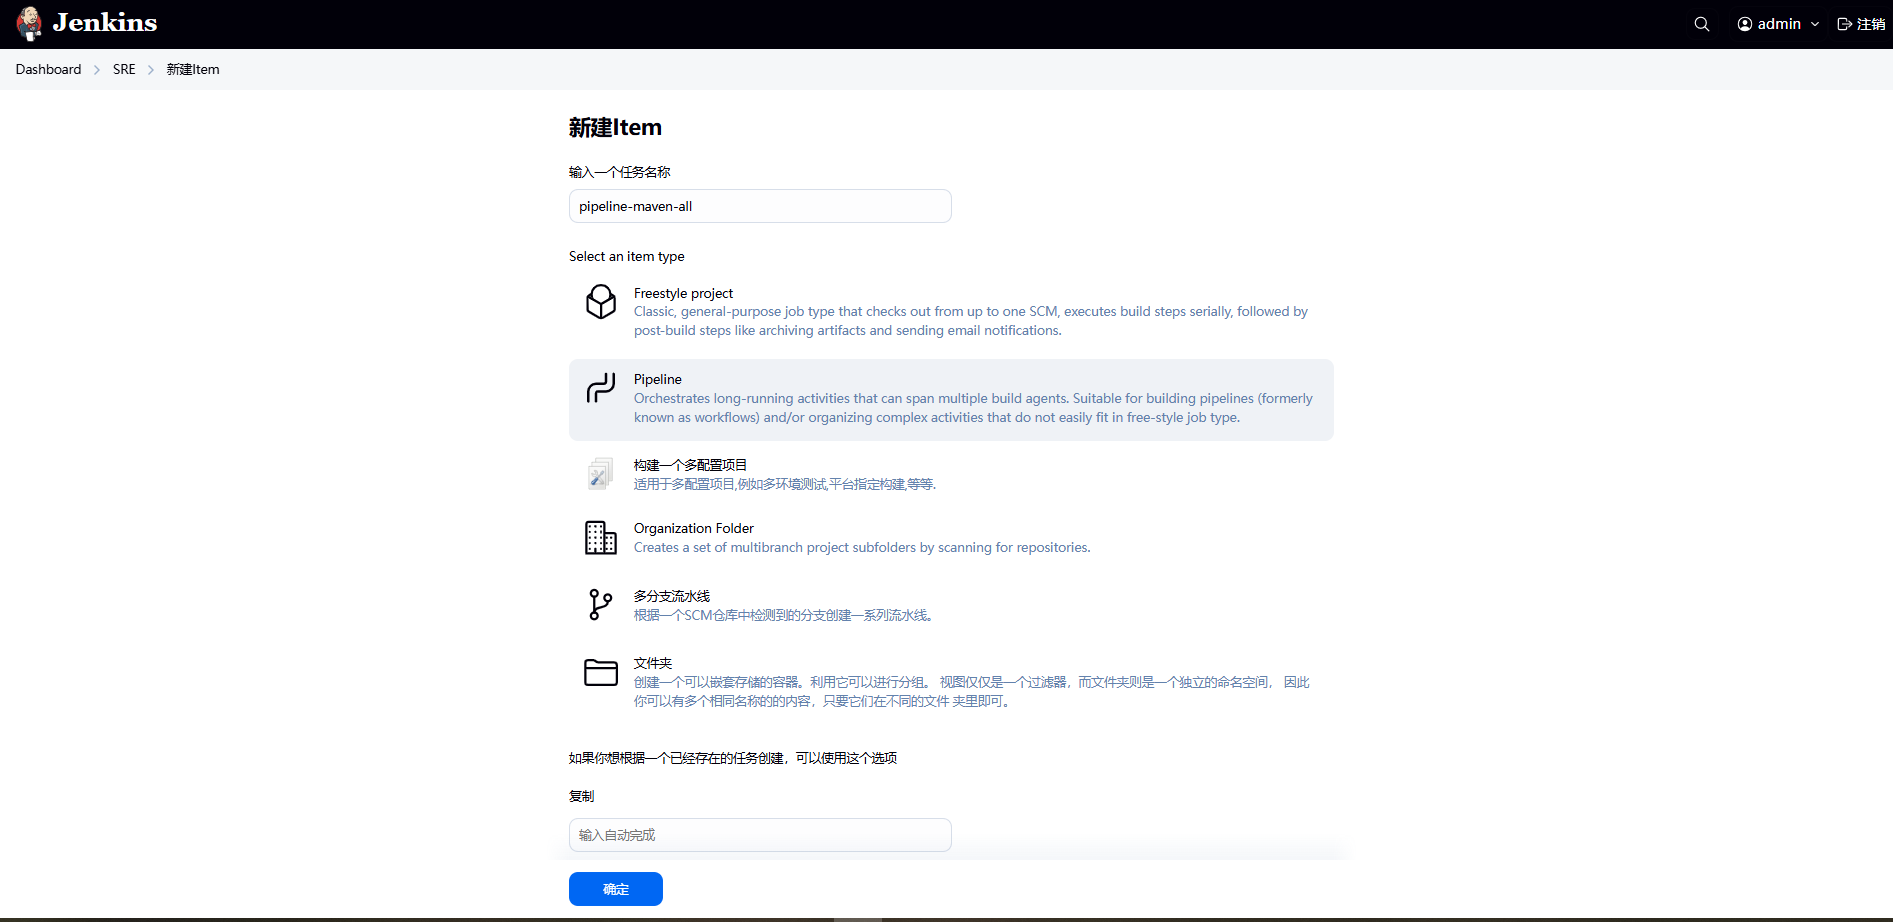Image resolution: width=1893 pixels, height=922 pixels.
Task: Go to Dashboard breadcrumb
Action: (x=48, y=70)
